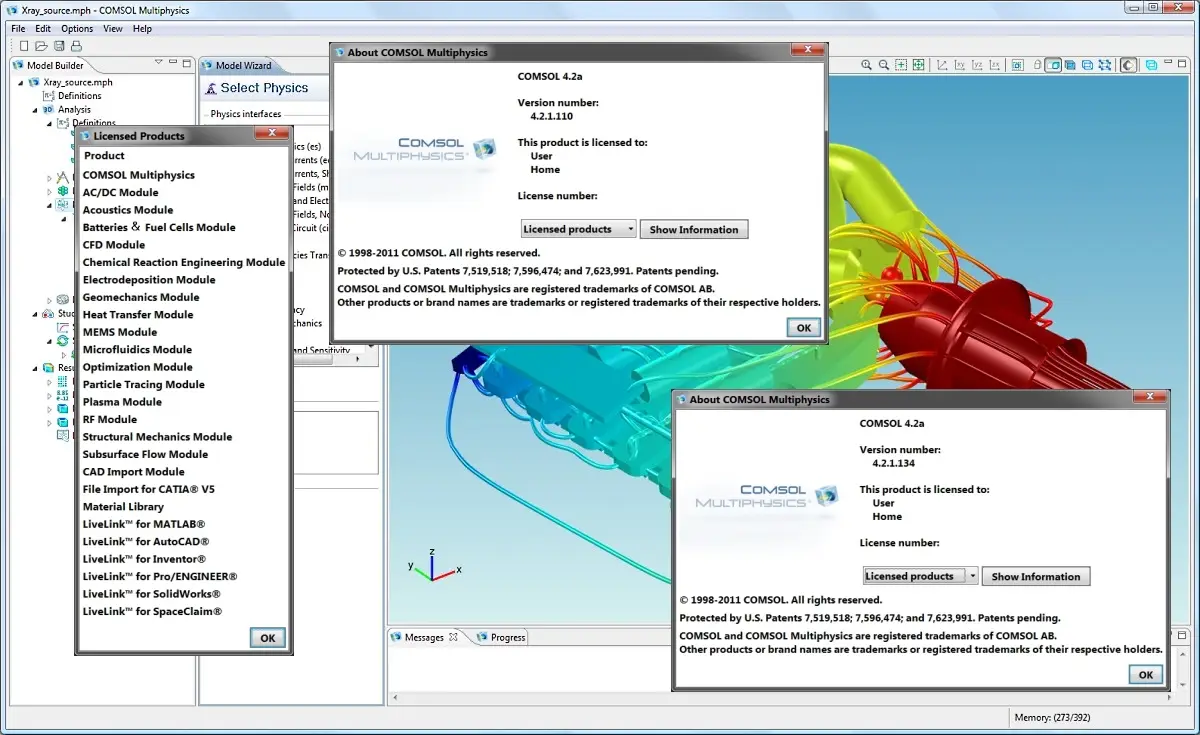
Task: Open the Model Builder view menu triangle
Action: point(158,64)
